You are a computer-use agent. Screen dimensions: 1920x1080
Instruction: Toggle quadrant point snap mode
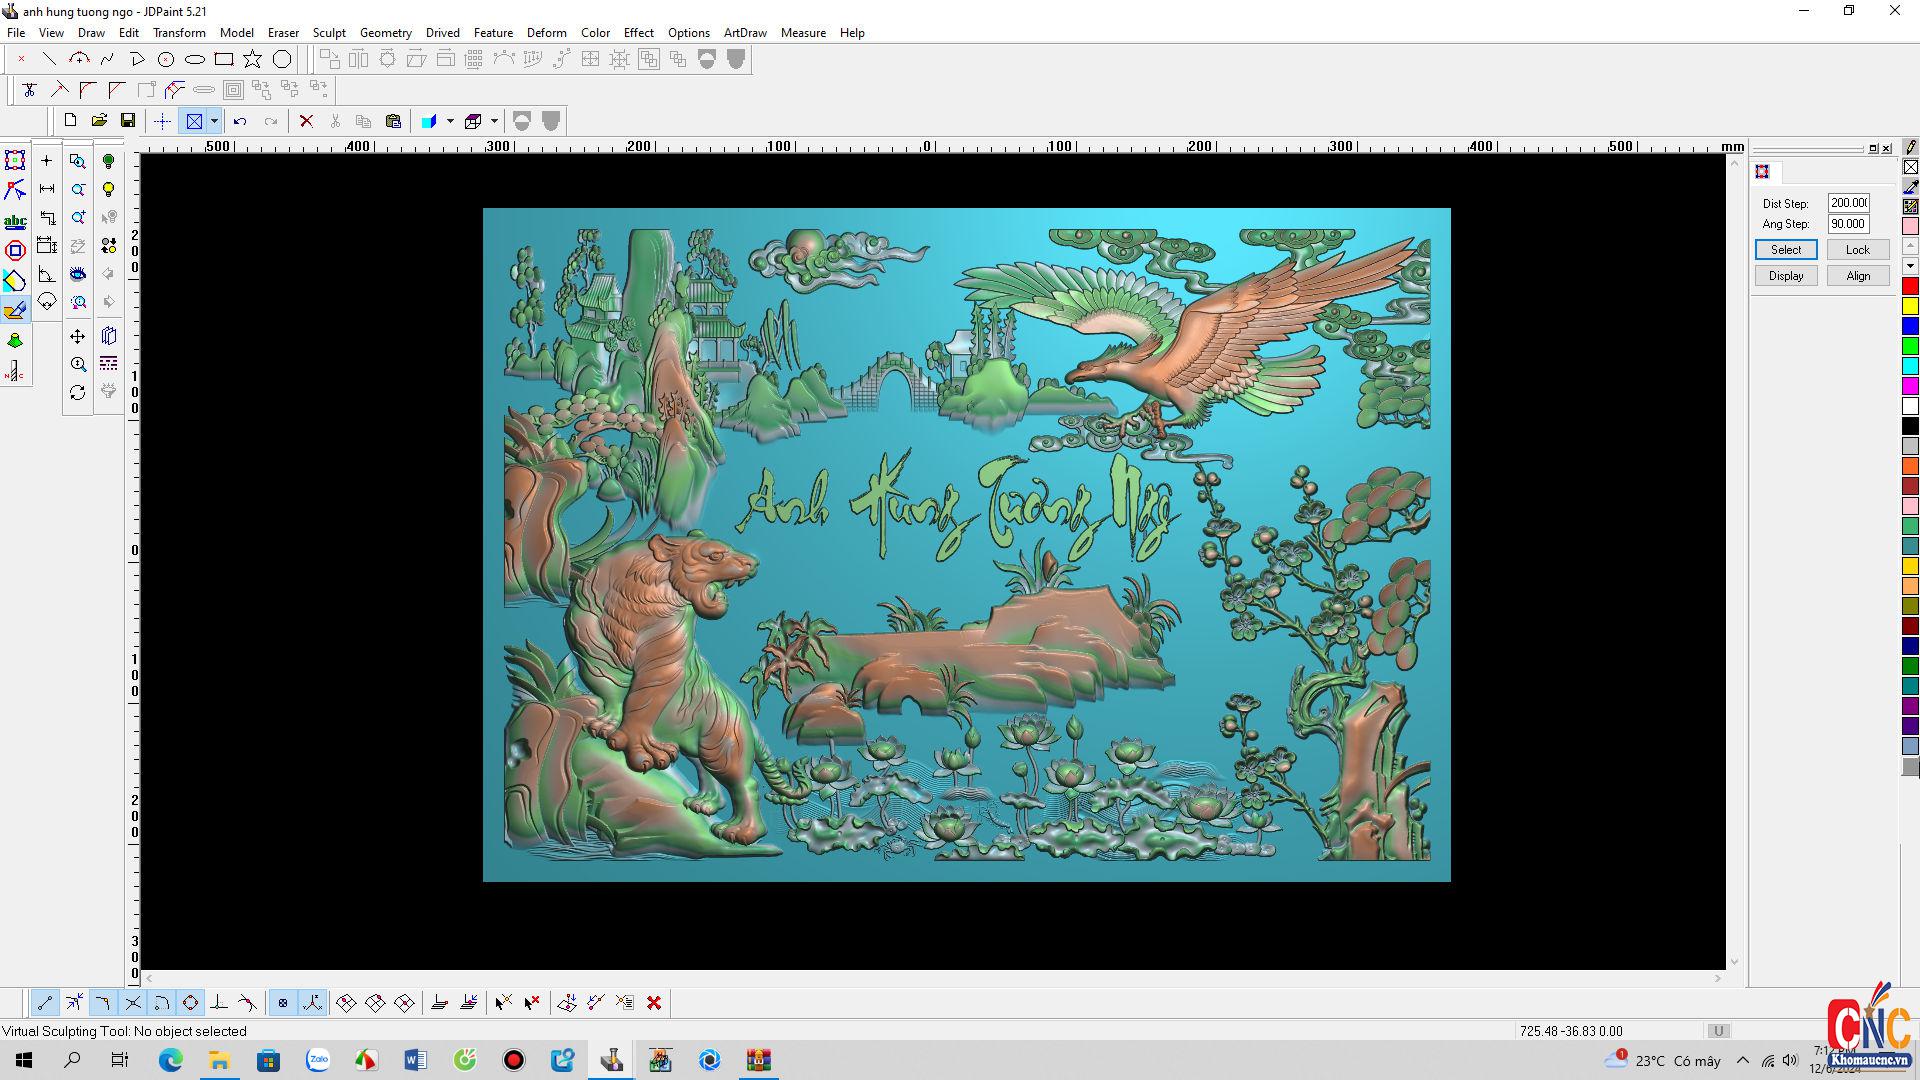[190, 1003]
